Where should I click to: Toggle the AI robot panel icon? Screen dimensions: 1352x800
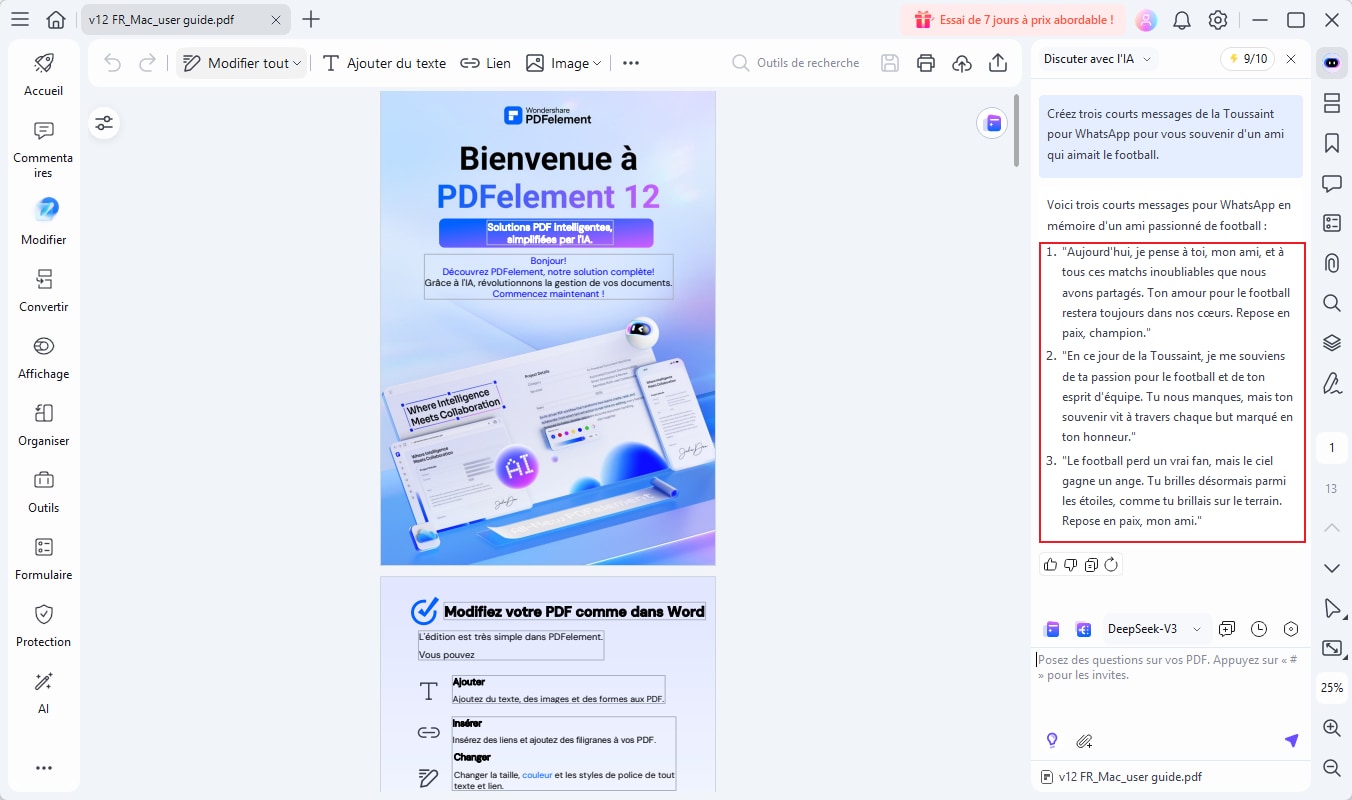[x=1331, y=62]
